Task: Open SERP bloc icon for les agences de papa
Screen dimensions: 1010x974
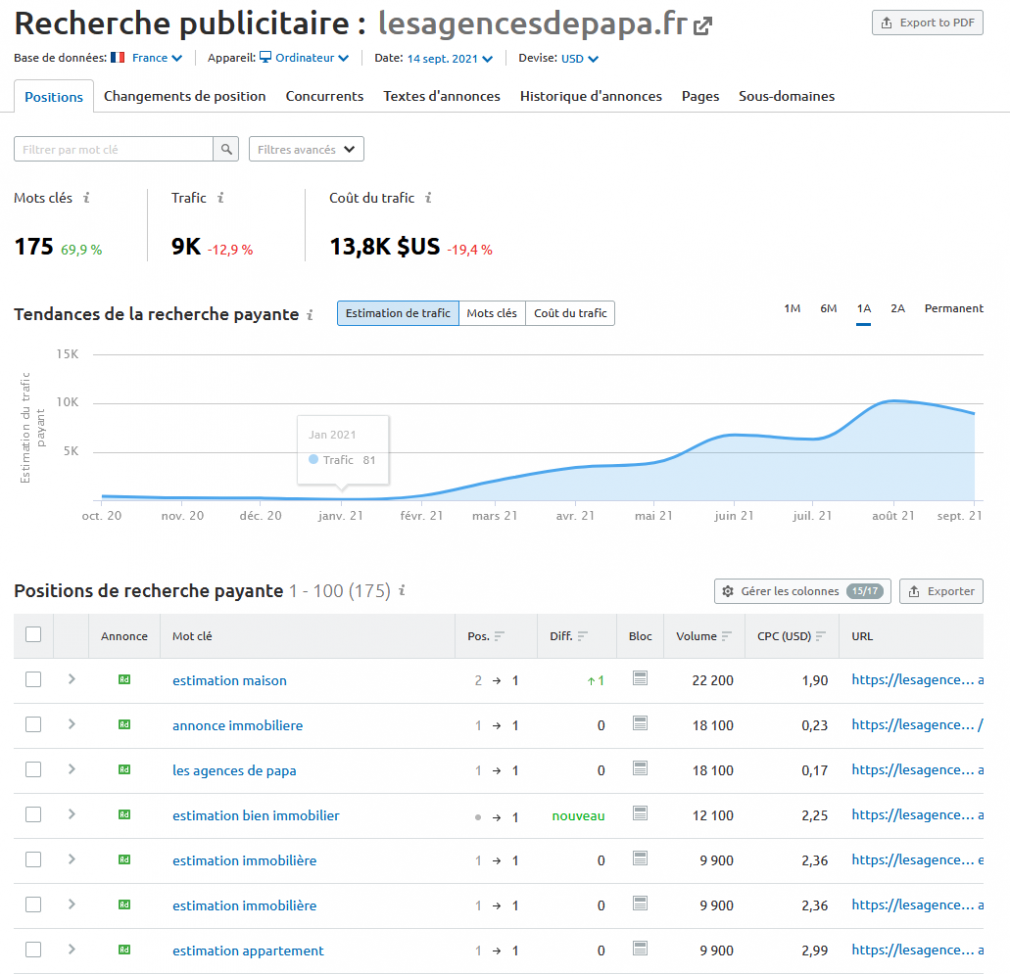Action: tap(640, 769)
